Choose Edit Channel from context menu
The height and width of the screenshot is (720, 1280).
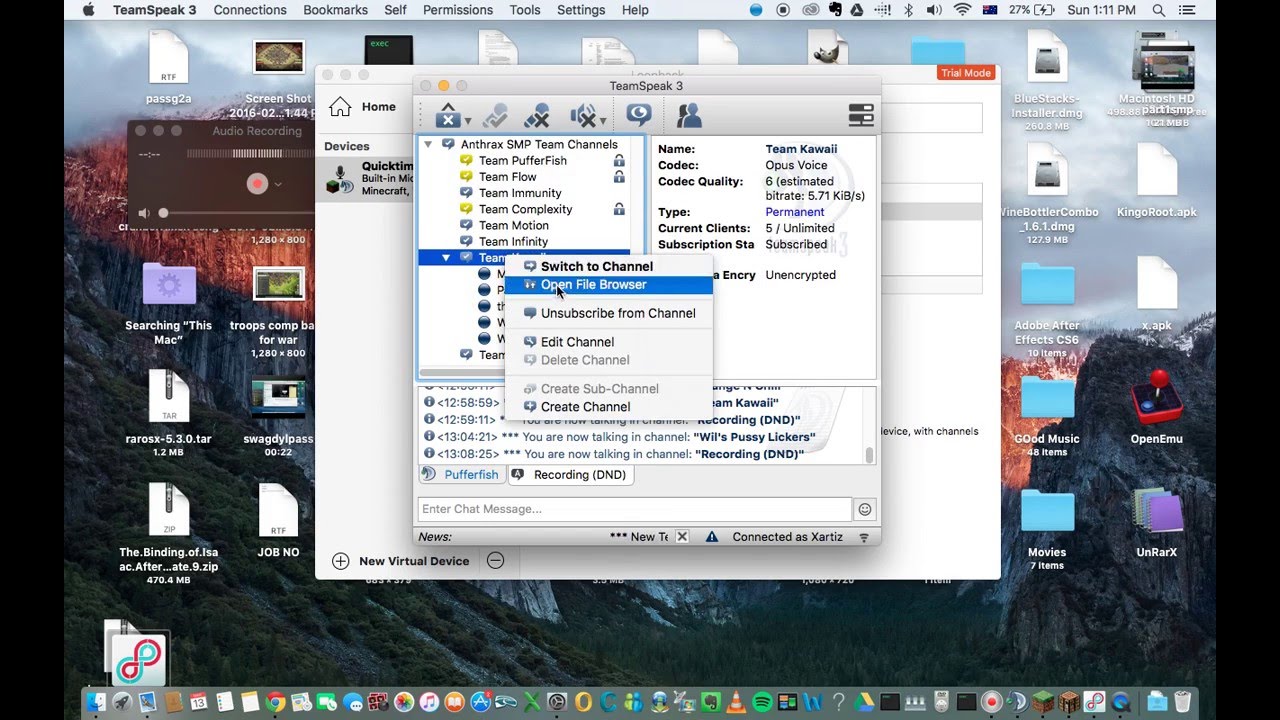609,342
